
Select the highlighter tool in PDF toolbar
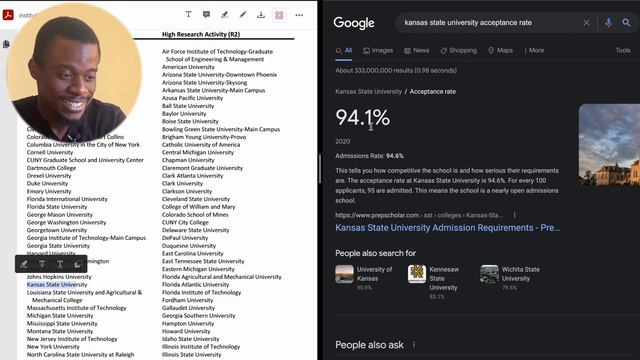224,15
